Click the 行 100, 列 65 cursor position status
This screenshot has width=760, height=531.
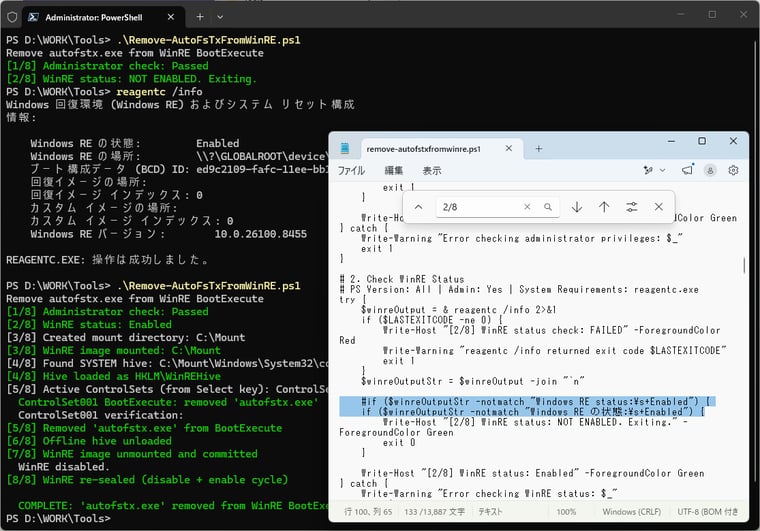tap(368, 512)
